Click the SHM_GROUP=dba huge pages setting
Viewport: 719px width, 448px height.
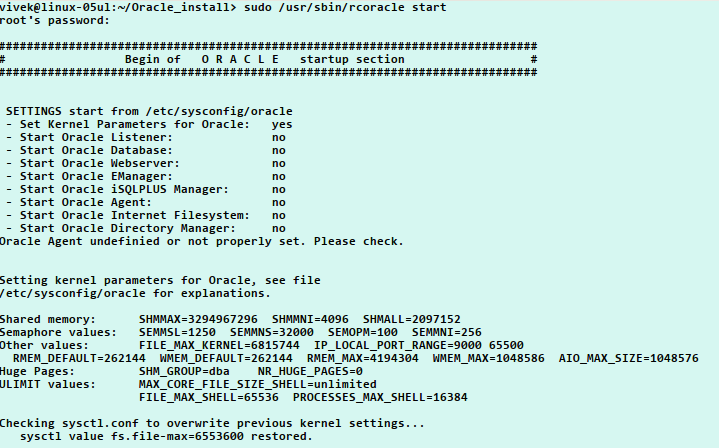tap(184, 371)
